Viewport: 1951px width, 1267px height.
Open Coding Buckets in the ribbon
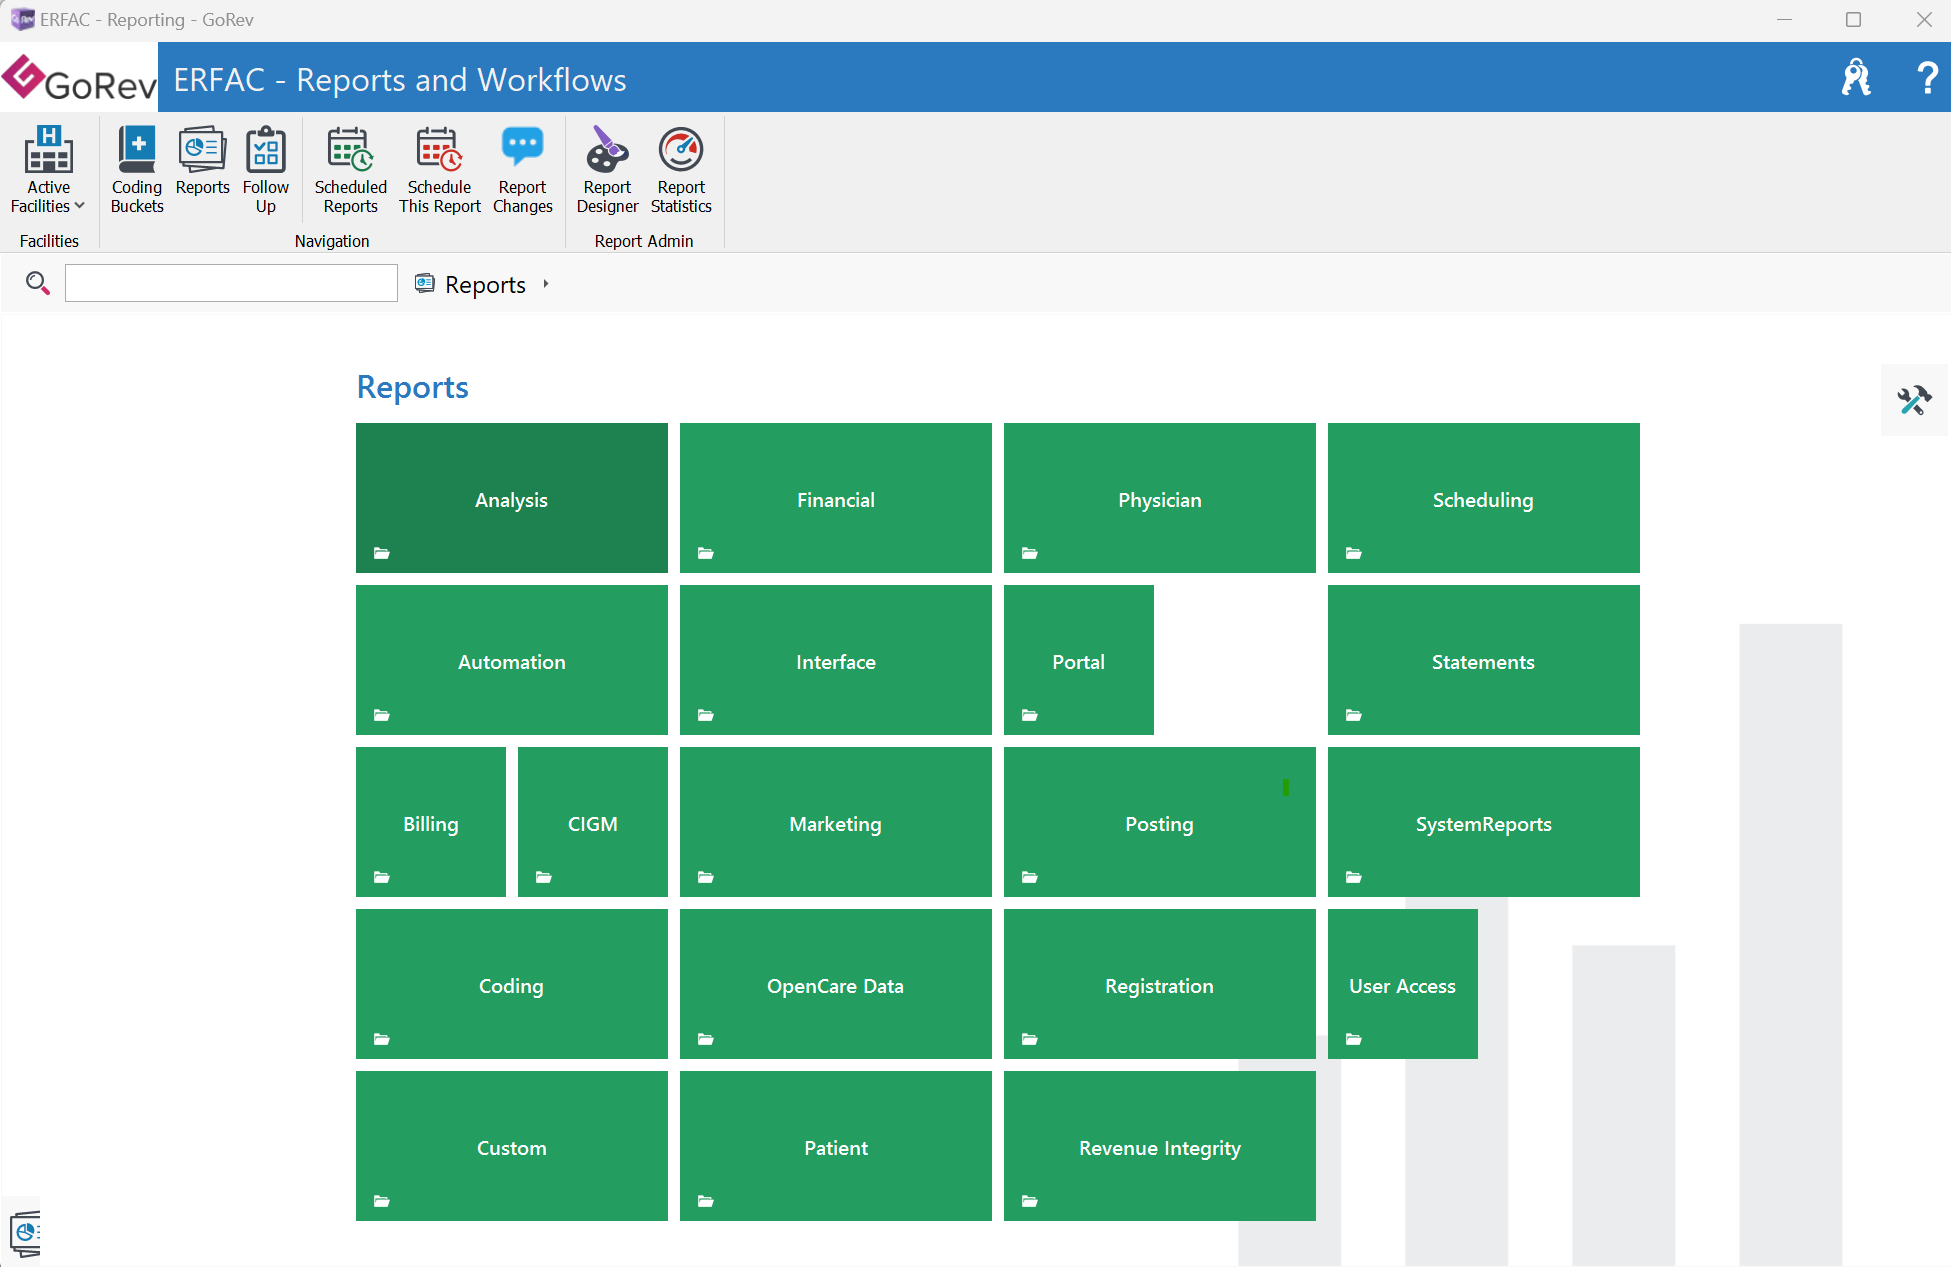pos(137,169)
